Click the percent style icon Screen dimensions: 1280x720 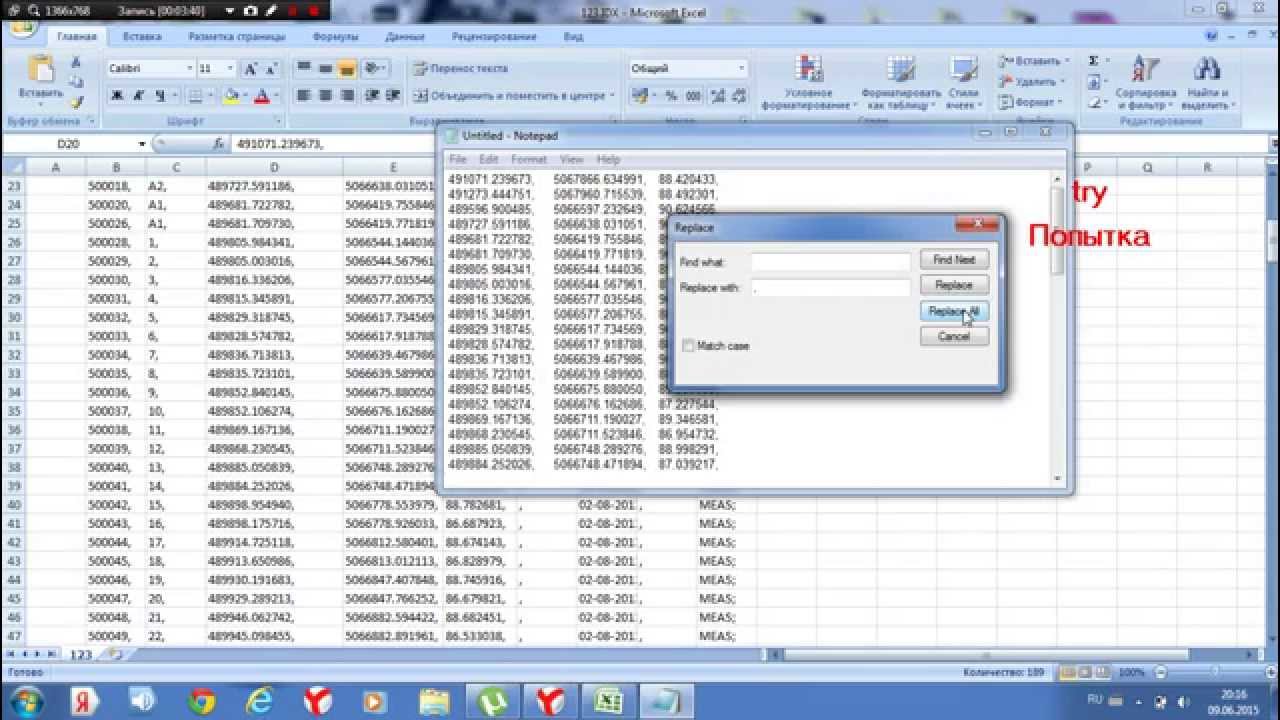[x=671, y=96]
